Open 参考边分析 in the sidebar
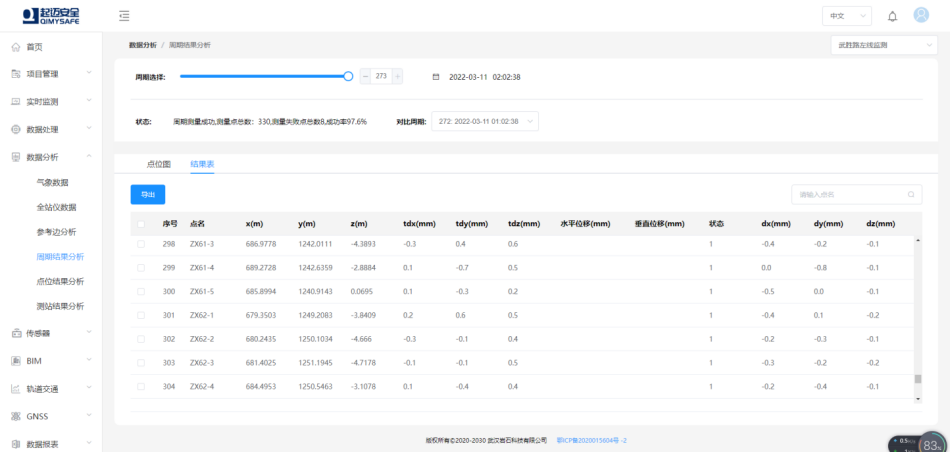This screenshot has height=452, width=950. coord(56,232)
